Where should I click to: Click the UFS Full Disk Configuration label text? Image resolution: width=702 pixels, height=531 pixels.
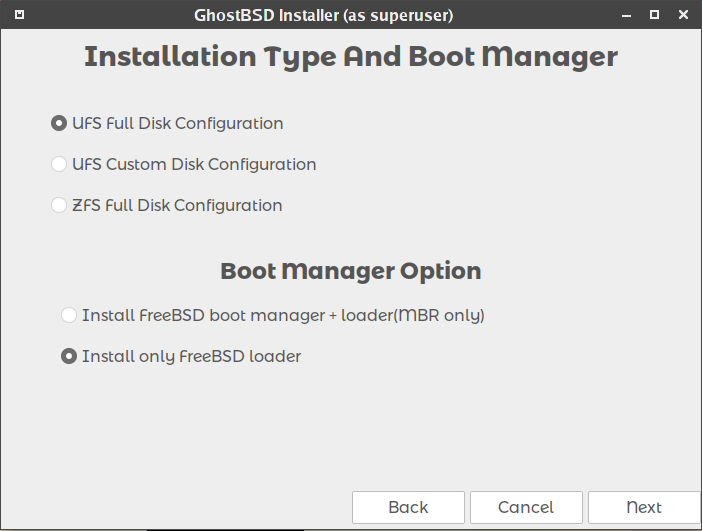(178, 124)
